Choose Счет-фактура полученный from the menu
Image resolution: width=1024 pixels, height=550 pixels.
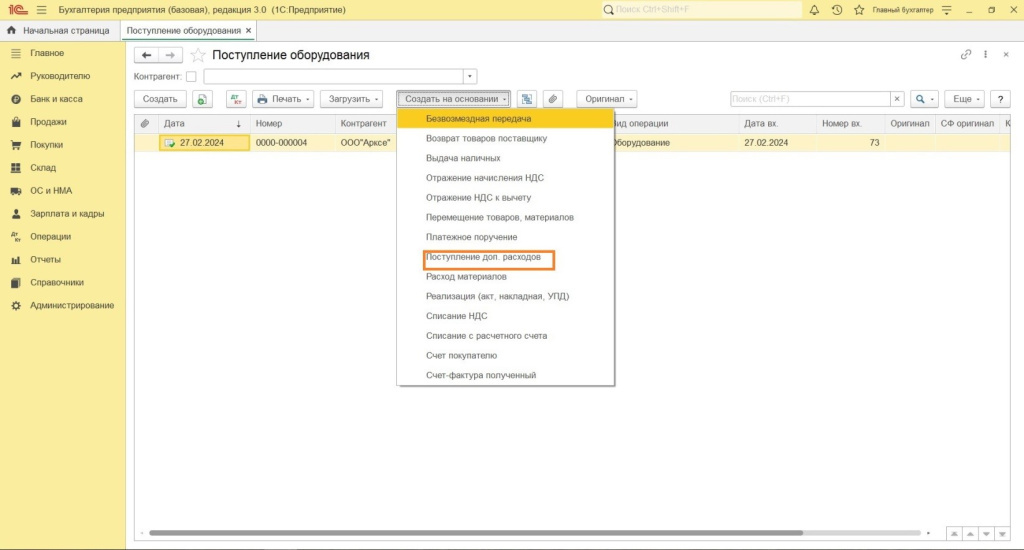481,375
